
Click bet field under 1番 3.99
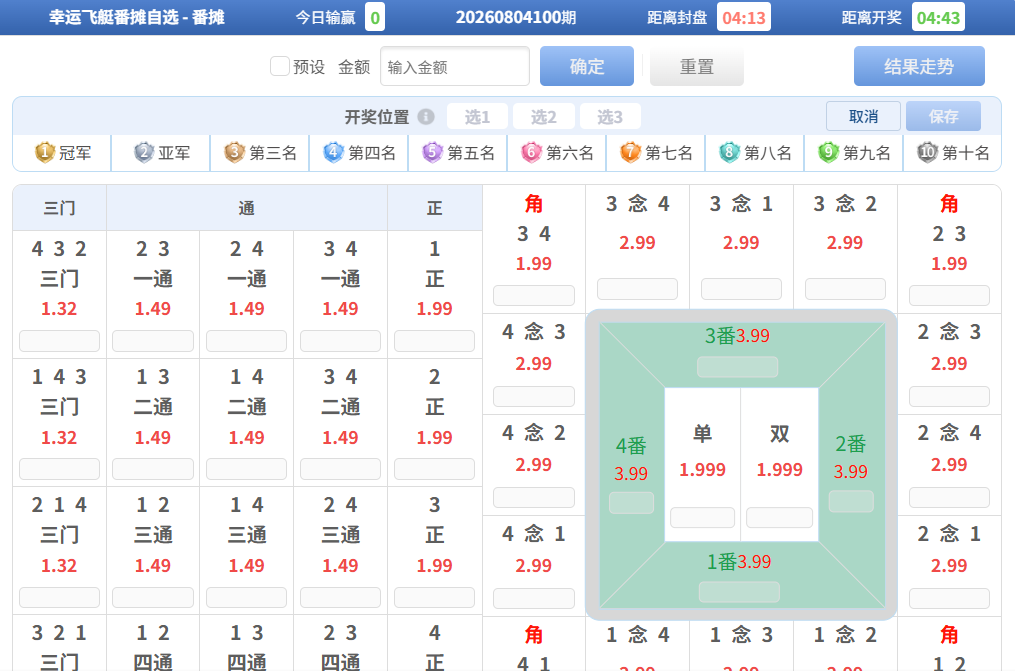[739, 592]
